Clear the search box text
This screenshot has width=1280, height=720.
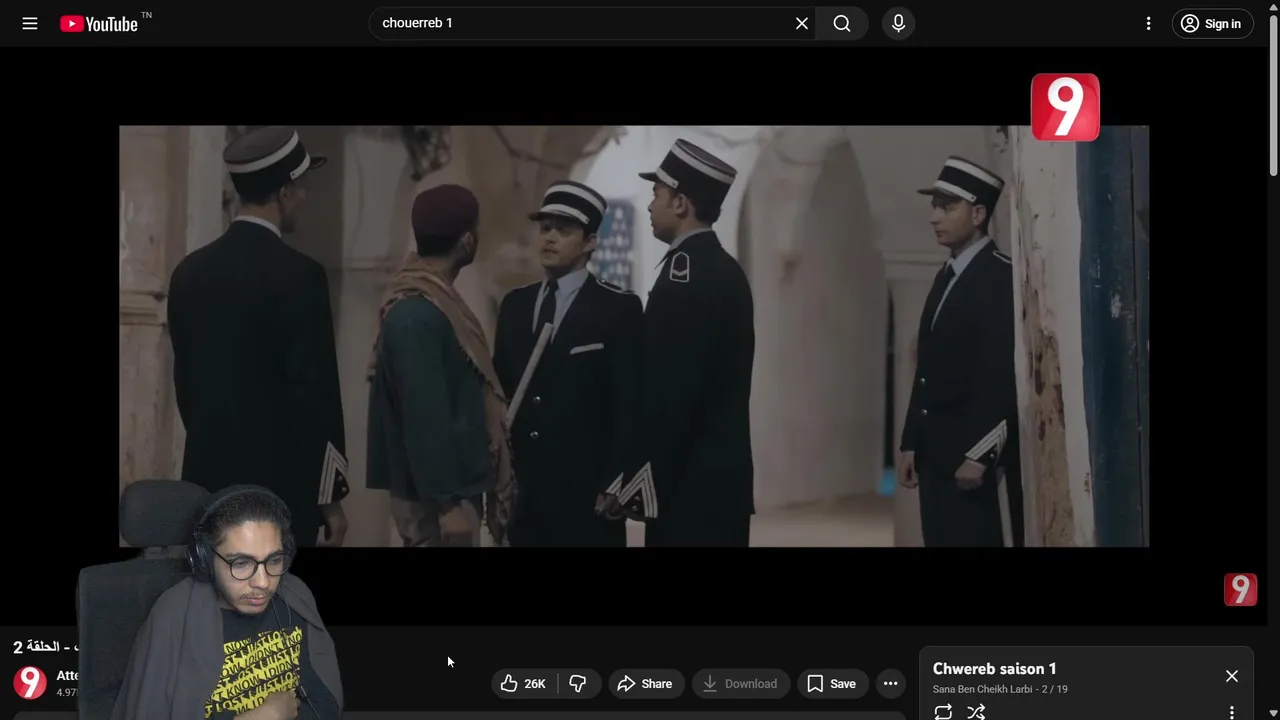(x=802, y=23)
